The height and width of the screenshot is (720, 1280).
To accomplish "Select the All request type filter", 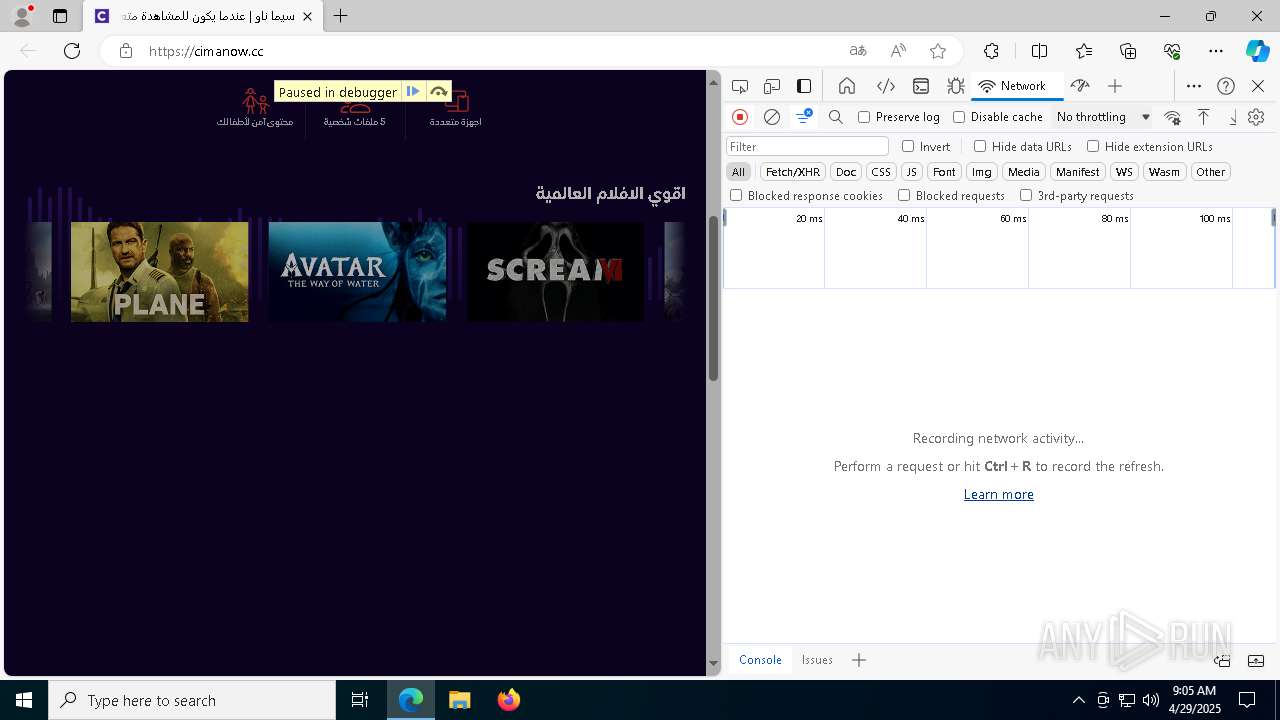I will (738, 172).
